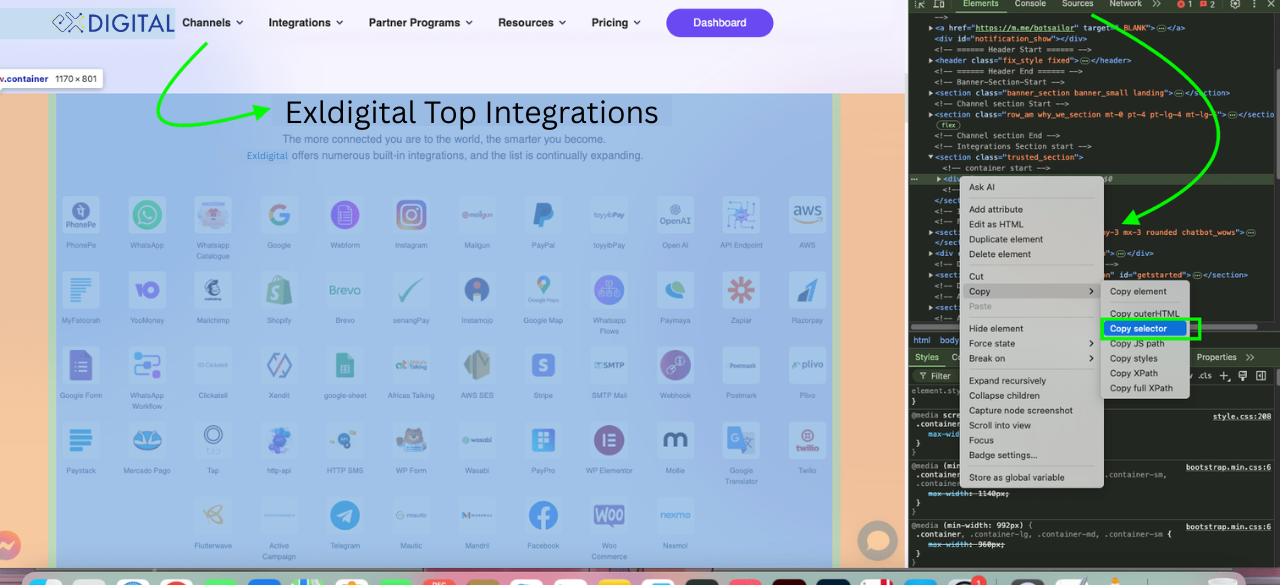Select the Shopify integration icon
The height and width of the screenshot is (585, 1280).
click(279, 290)
